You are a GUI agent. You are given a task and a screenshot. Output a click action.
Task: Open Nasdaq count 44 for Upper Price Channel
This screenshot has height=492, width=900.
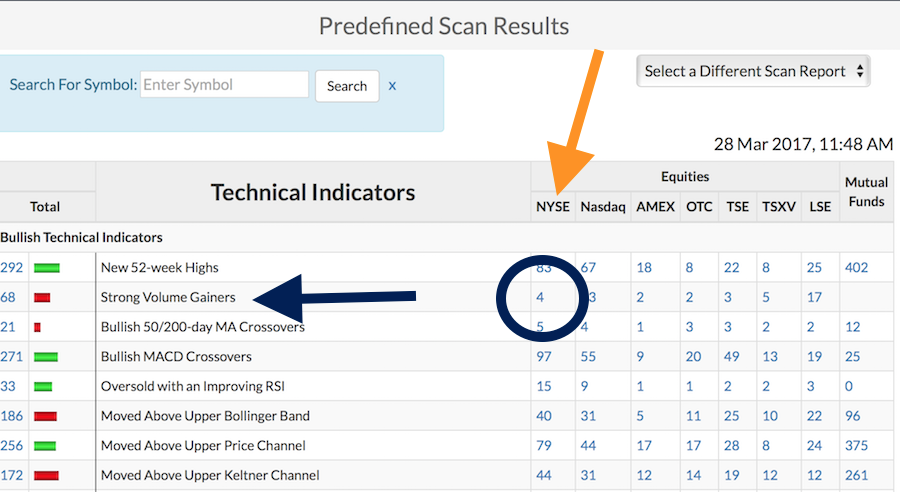588,445
